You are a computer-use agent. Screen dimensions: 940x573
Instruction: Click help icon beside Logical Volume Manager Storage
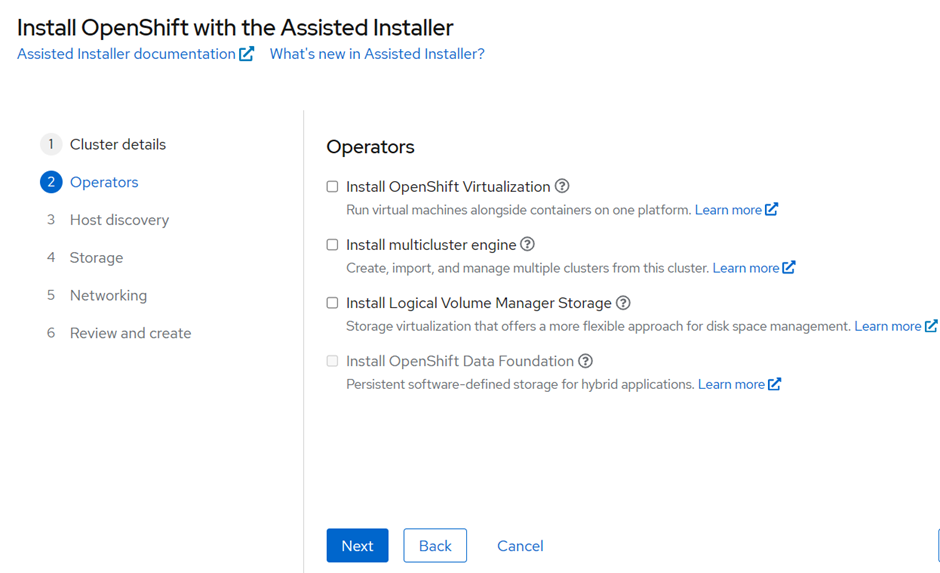point(623,303)
